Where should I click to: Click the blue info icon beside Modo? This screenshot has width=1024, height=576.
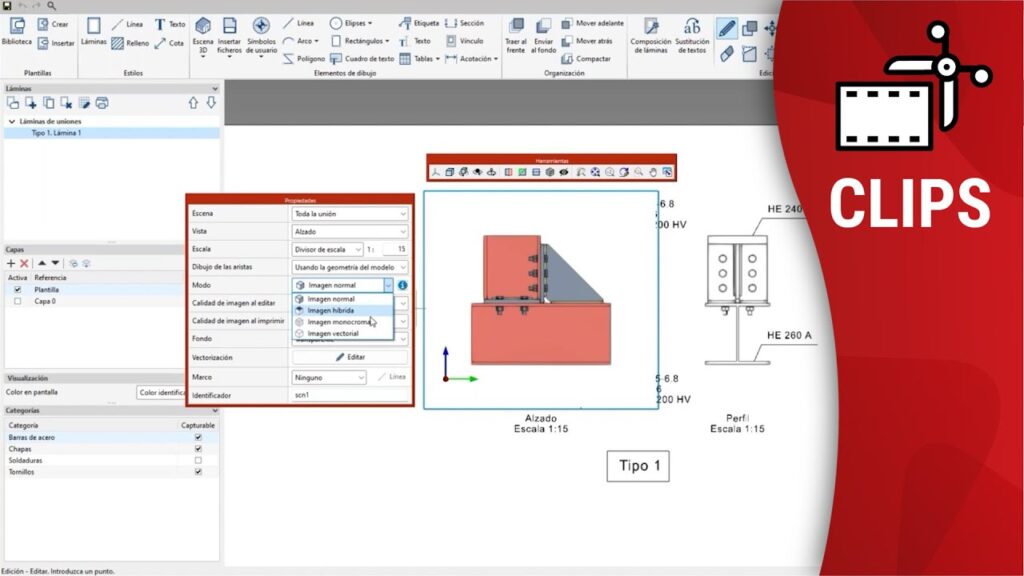click(x=402, y=285)
